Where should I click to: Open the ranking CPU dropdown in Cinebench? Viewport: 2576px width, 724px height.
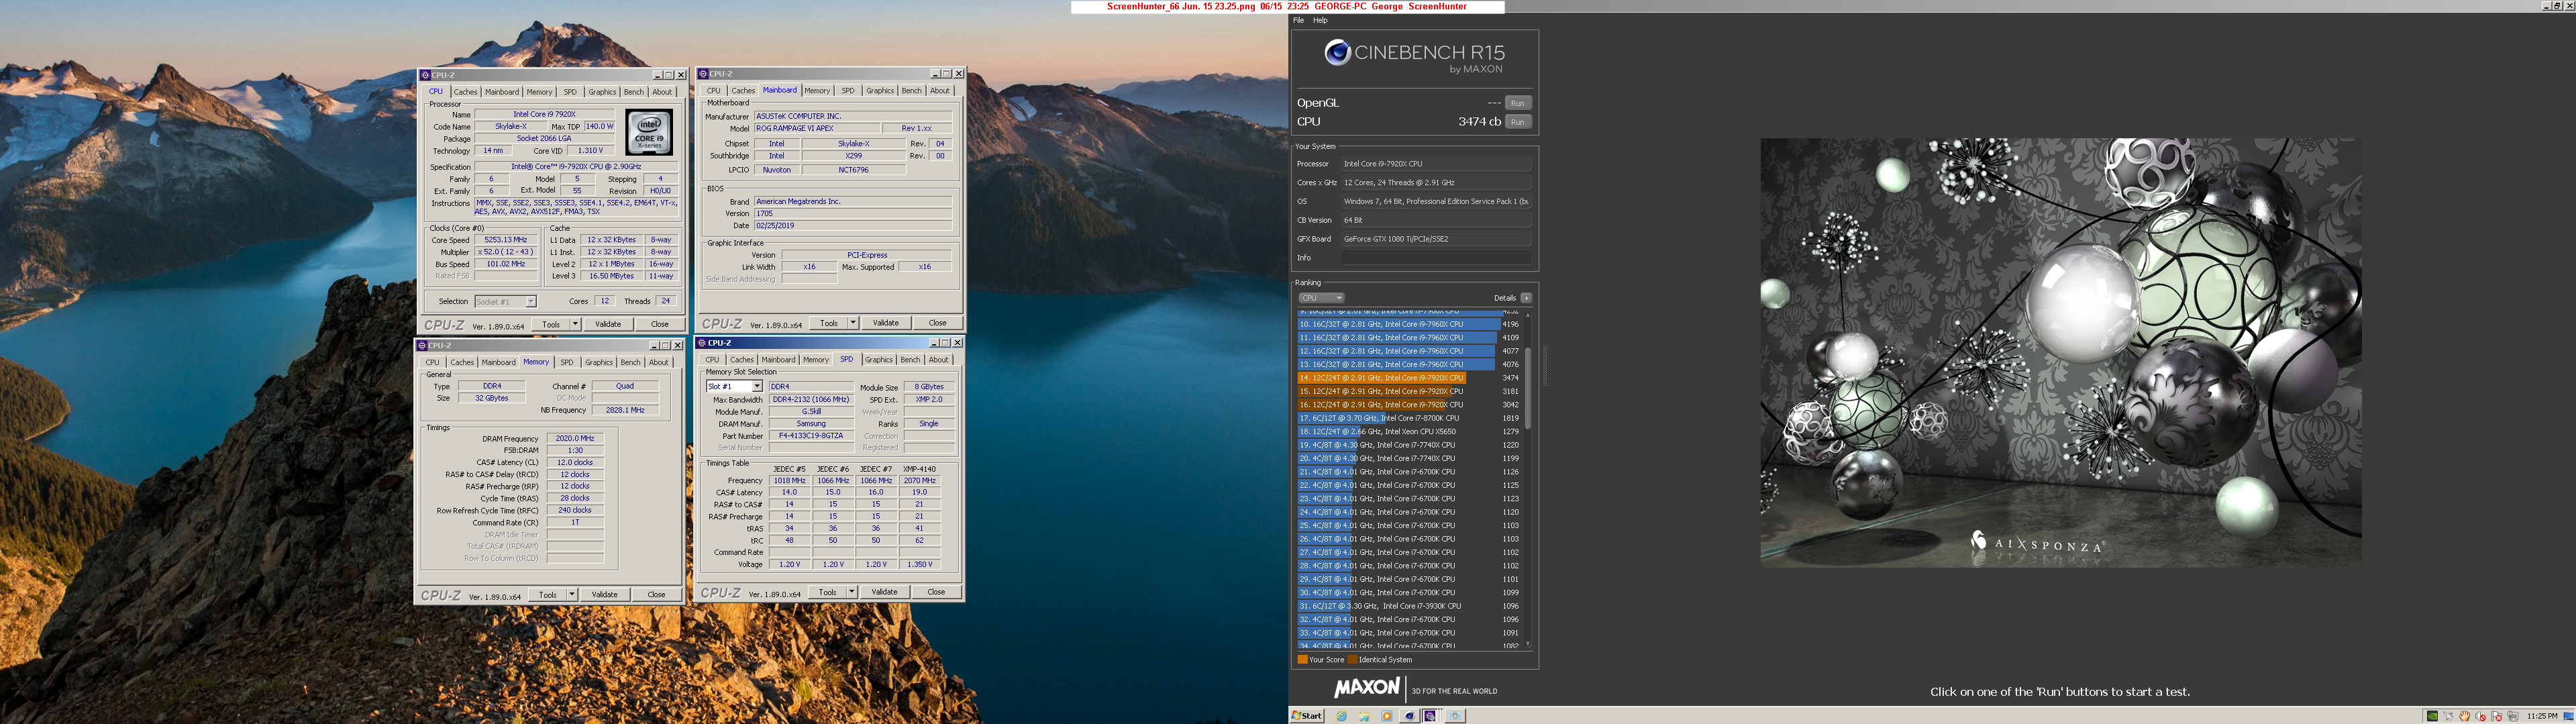(1321, 298)
